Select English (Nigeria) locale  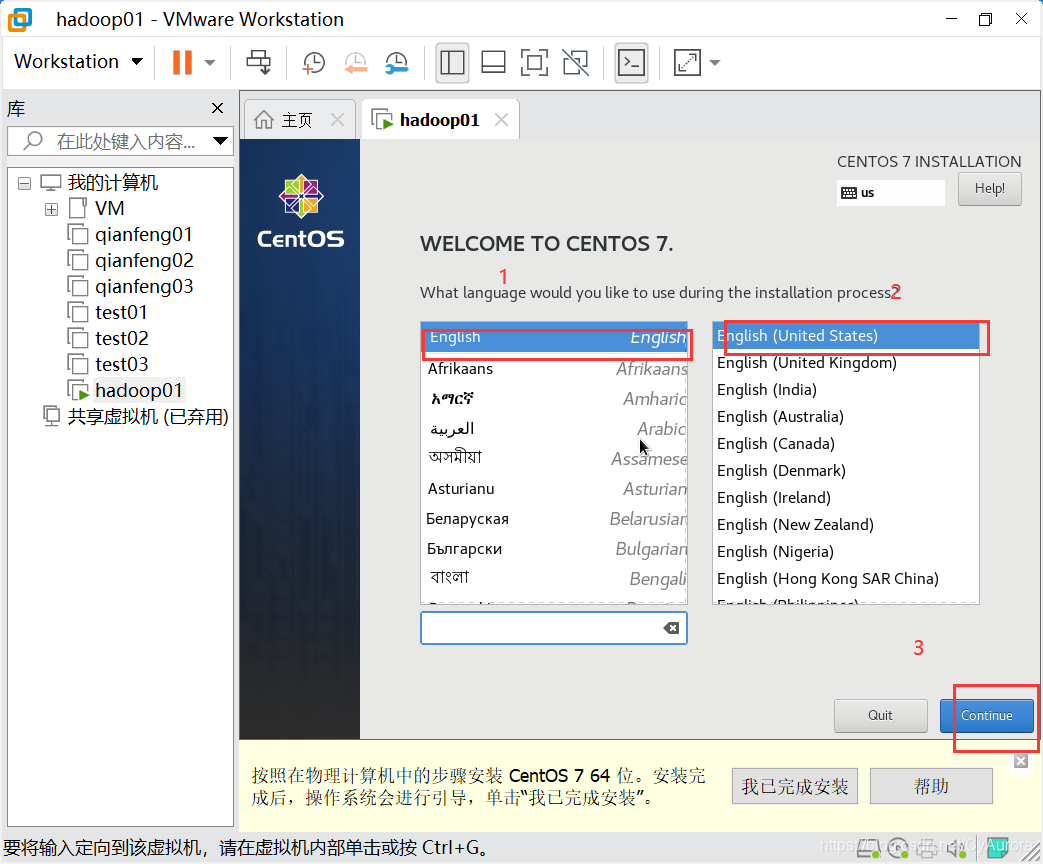(x=845, y=552)
